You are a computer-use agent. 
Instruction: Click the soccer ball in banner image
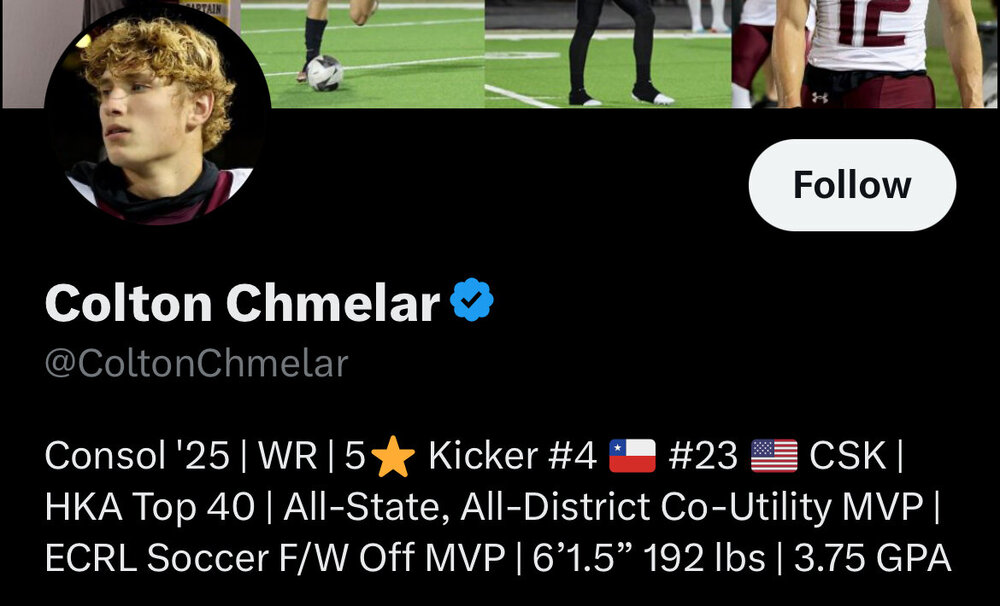coord(325,73)
